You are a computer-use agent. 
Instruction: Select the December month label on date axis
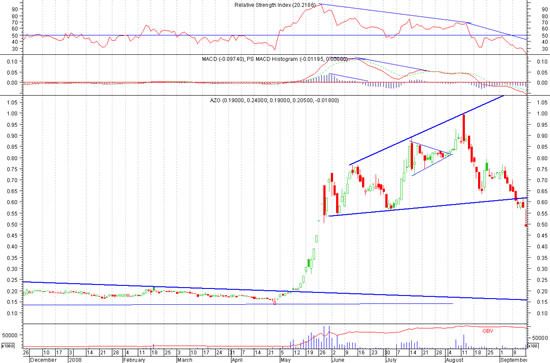pos(43,360)
